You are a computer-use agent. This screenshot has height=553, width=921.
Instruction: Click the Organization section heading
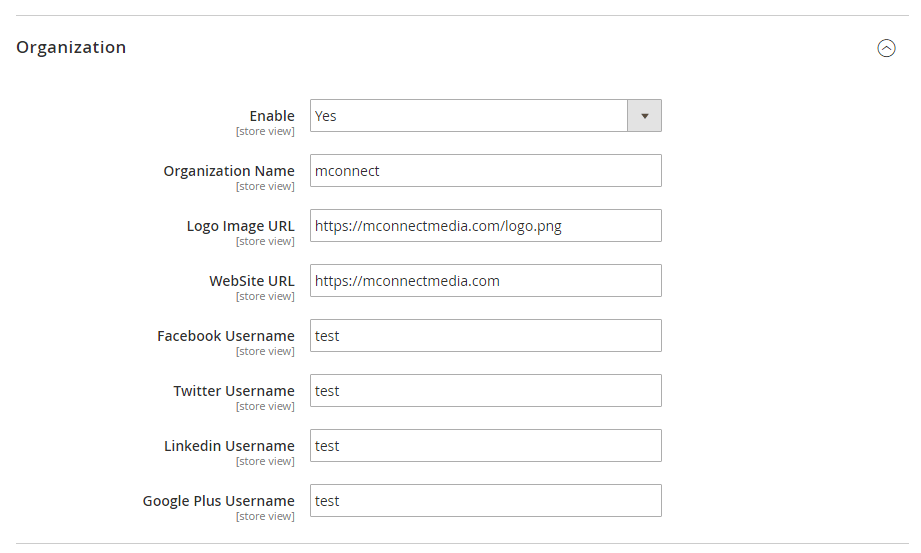click(x=71, y=47)
